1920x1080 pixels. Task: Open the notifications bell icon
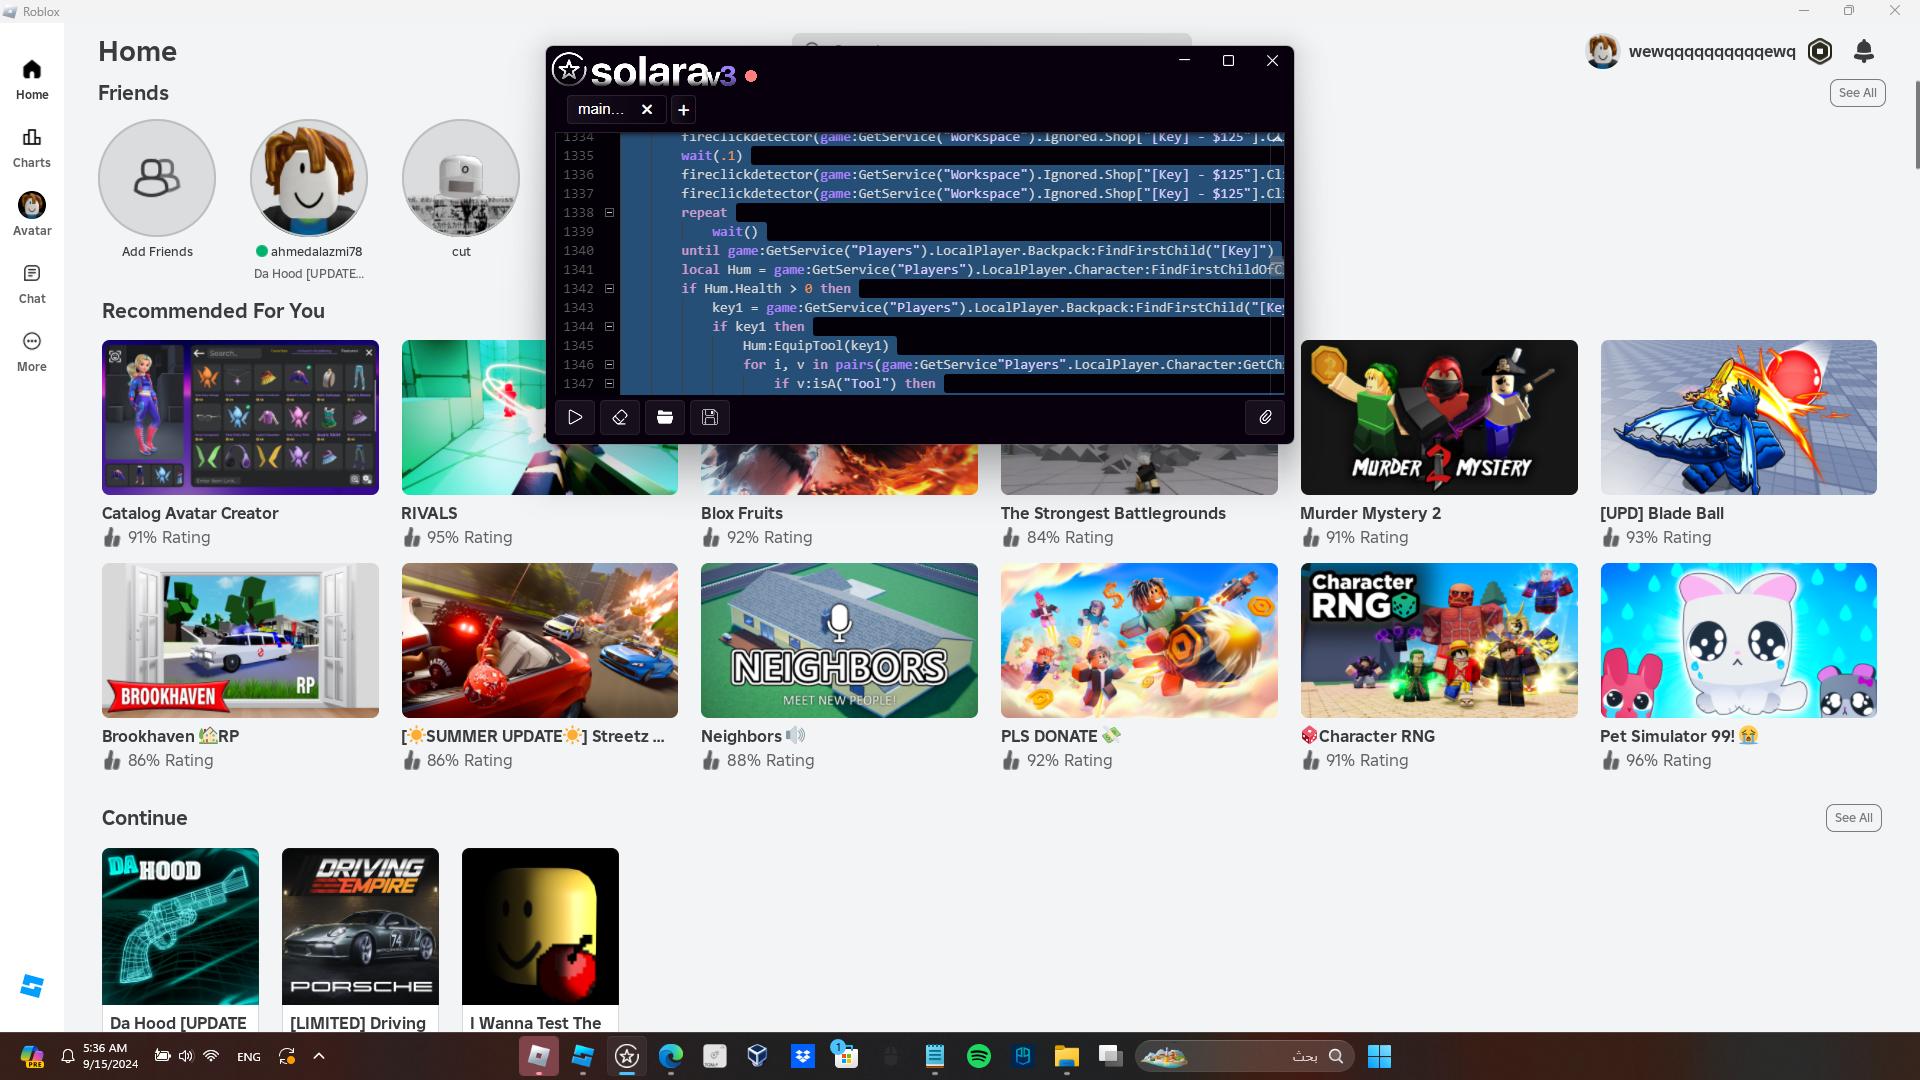click(1863, 51)
